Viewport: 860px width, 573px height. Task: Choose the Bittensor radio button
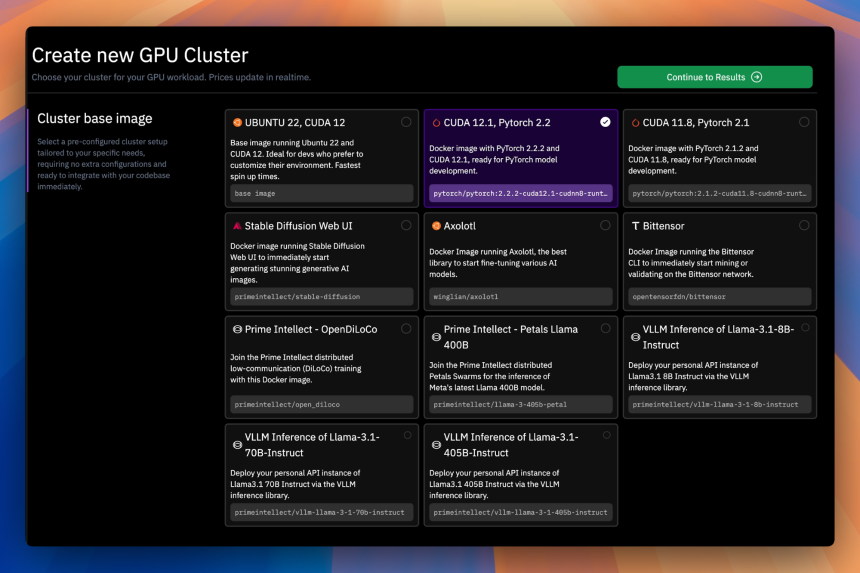point(804,225)
